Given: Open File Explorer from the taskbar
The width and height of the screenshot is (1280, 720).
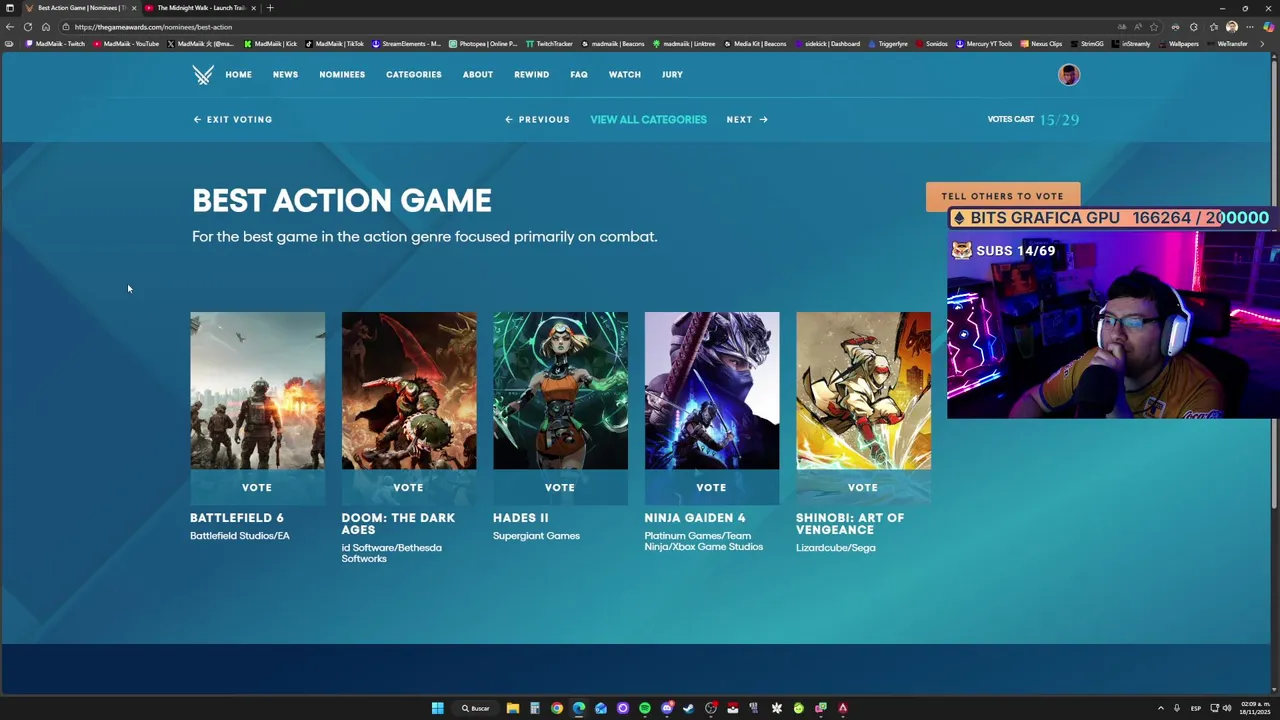Looking at the screenshot, I should [512, 708].
